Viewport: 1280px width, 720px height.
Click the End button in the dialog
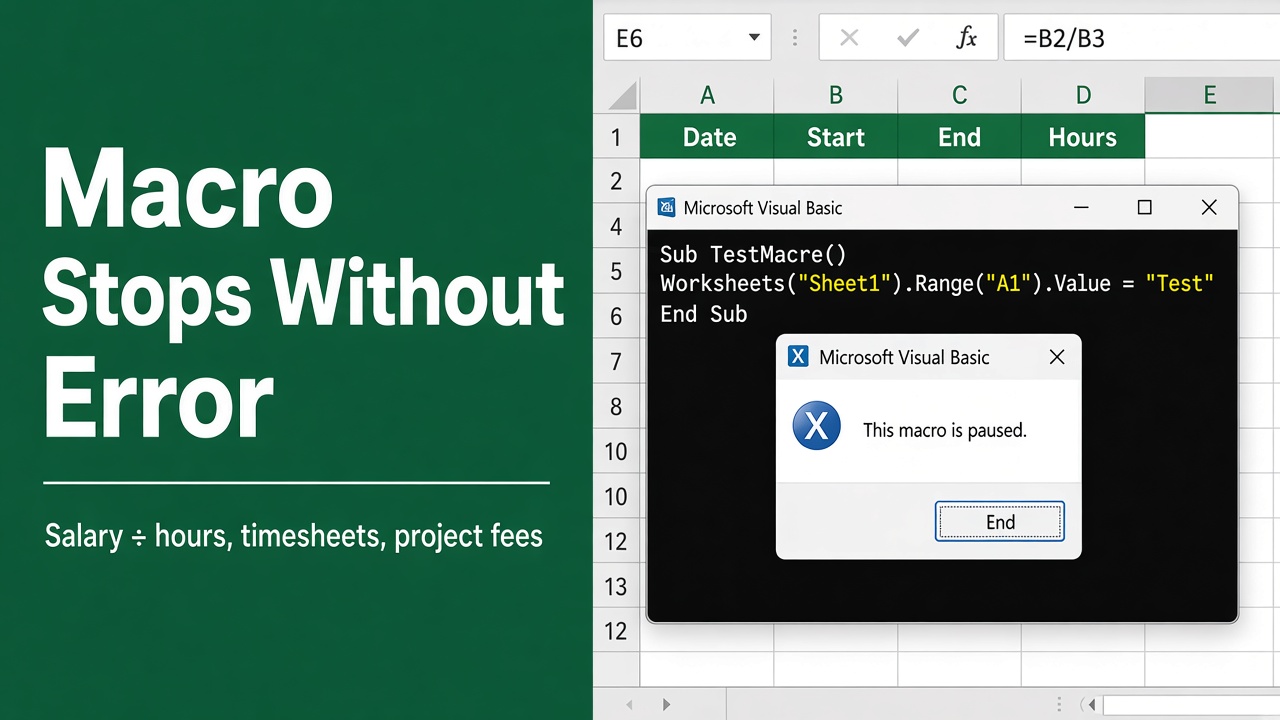pyautogui.click(x=1000, y=521)
